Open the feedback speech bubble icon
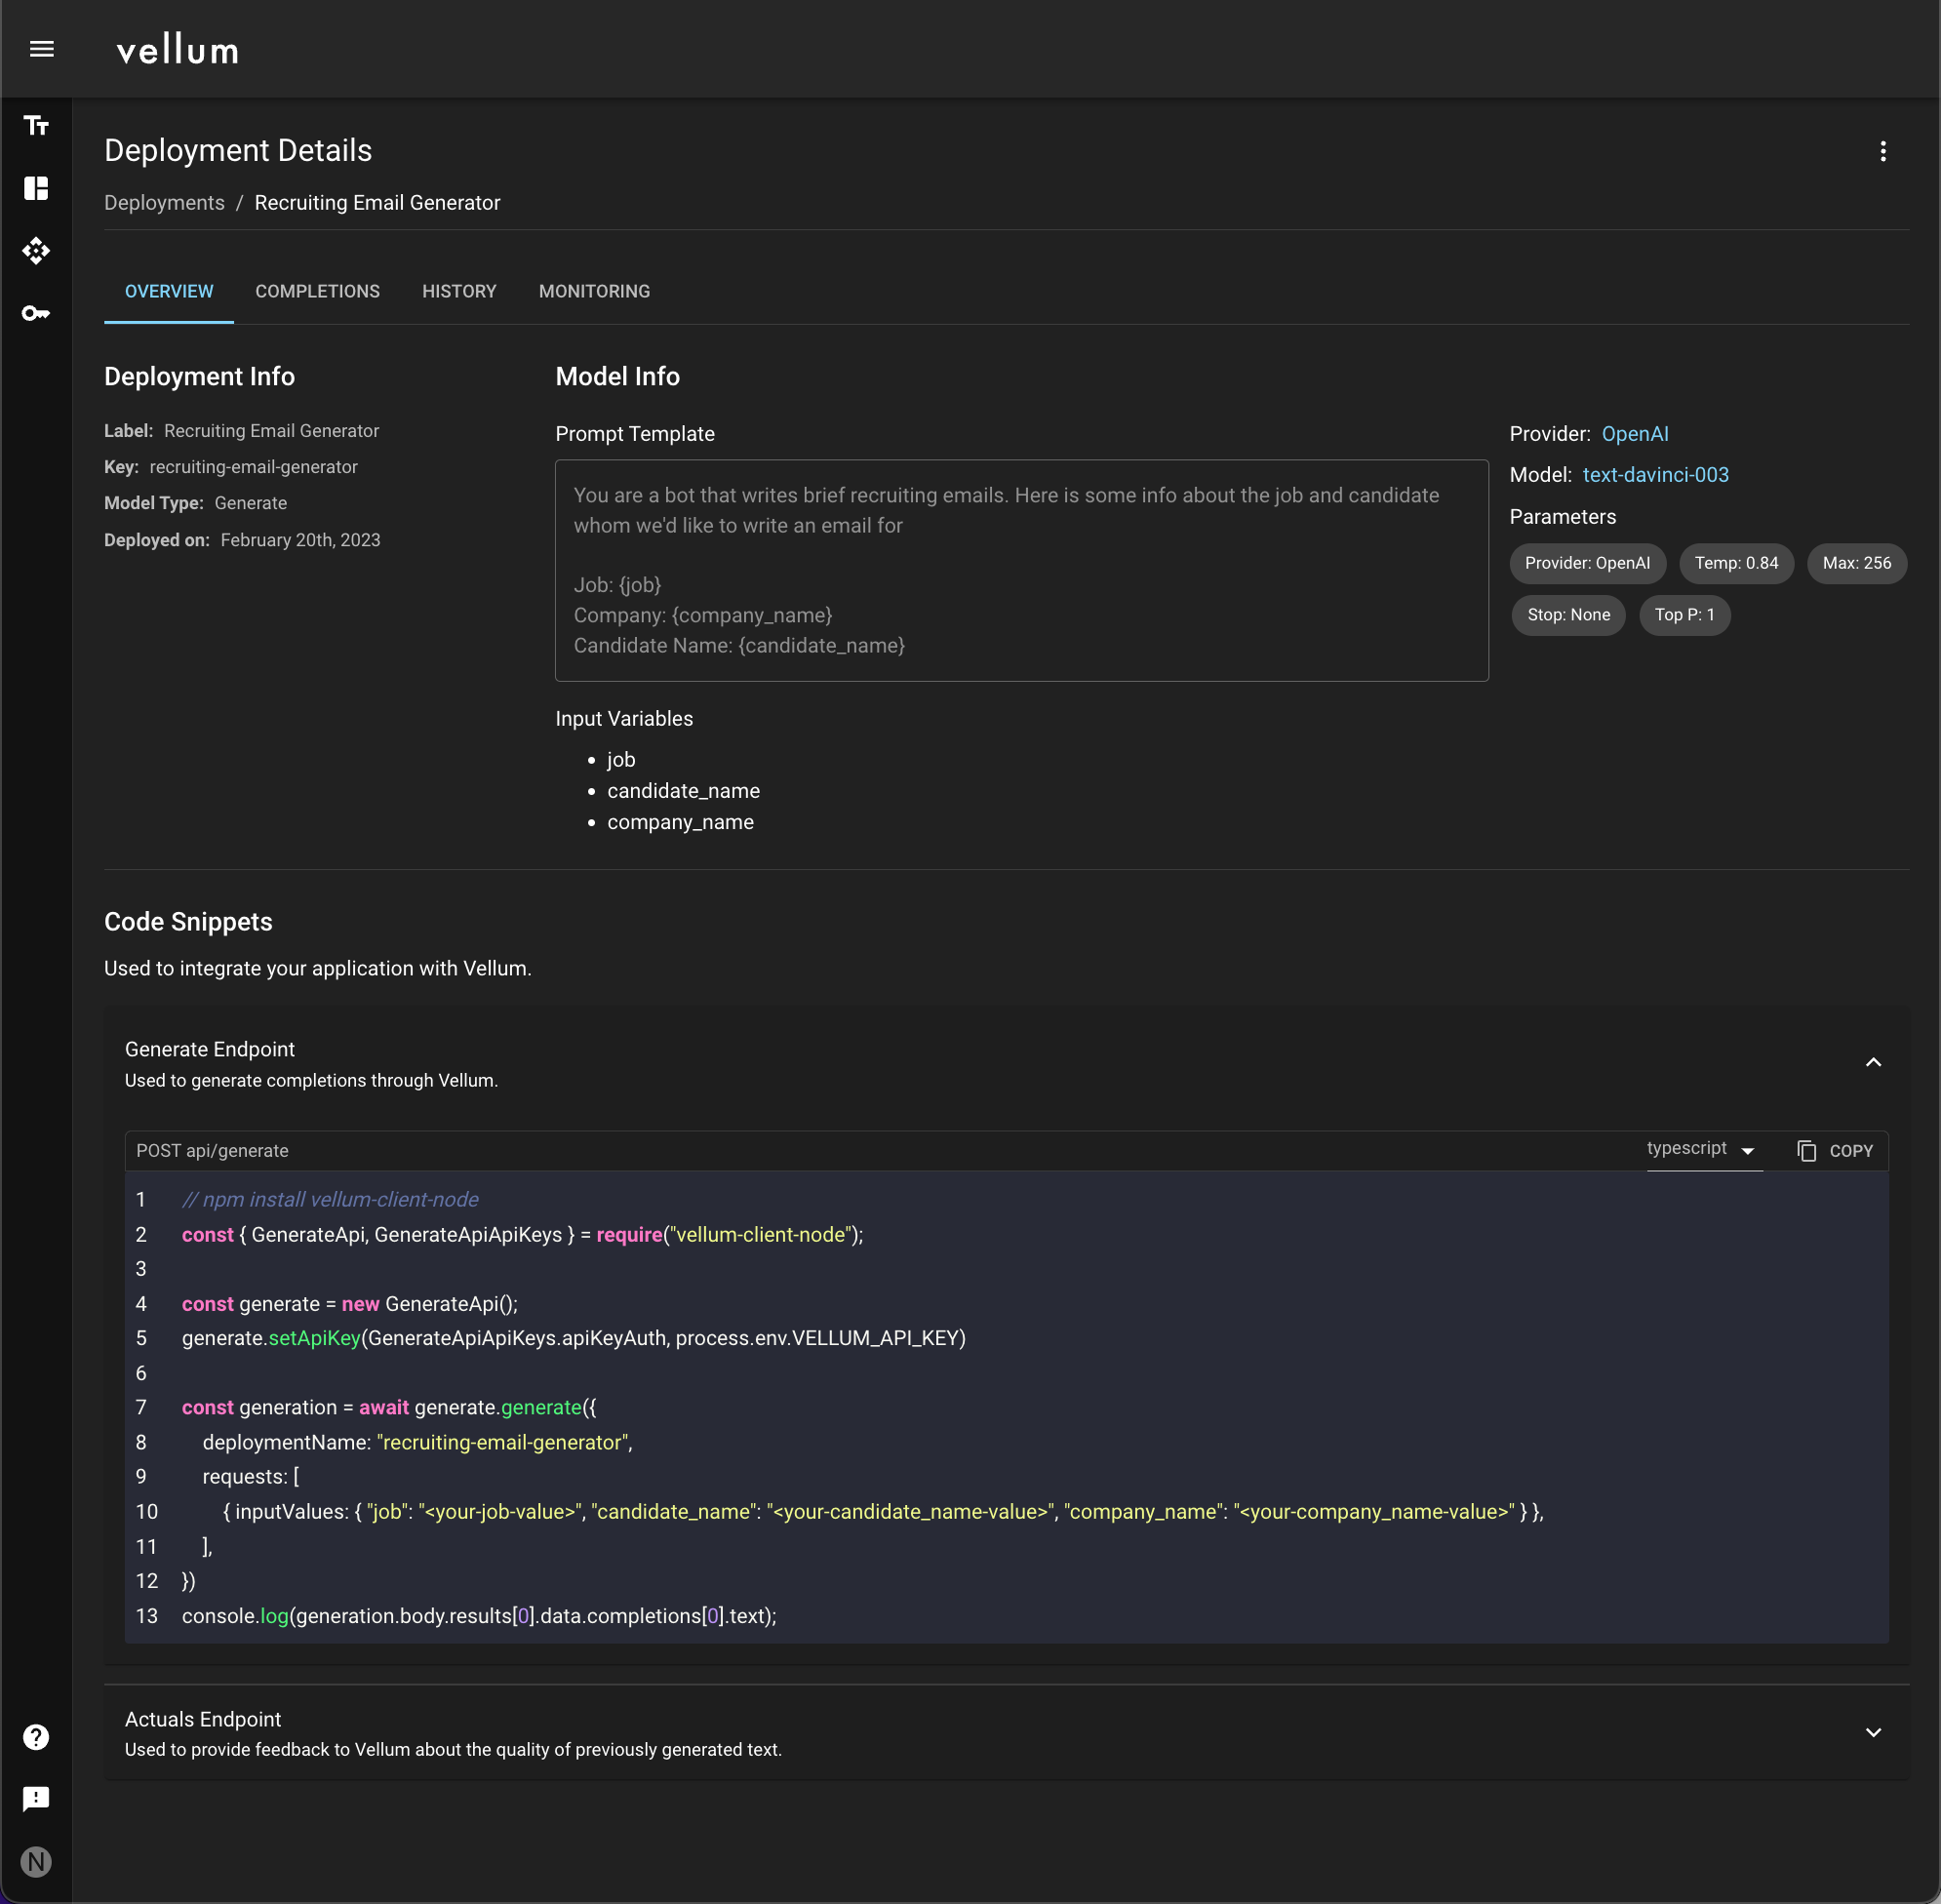The image size is (1941, 1904). [x=36, y=1799]
